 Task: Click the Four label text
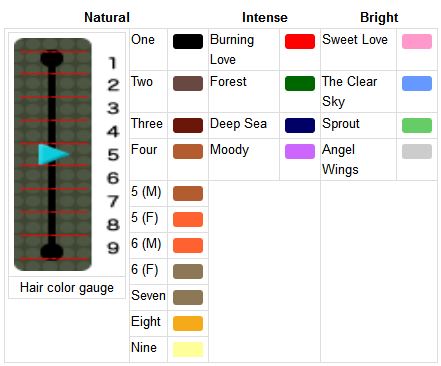click(x=144, y=150)
